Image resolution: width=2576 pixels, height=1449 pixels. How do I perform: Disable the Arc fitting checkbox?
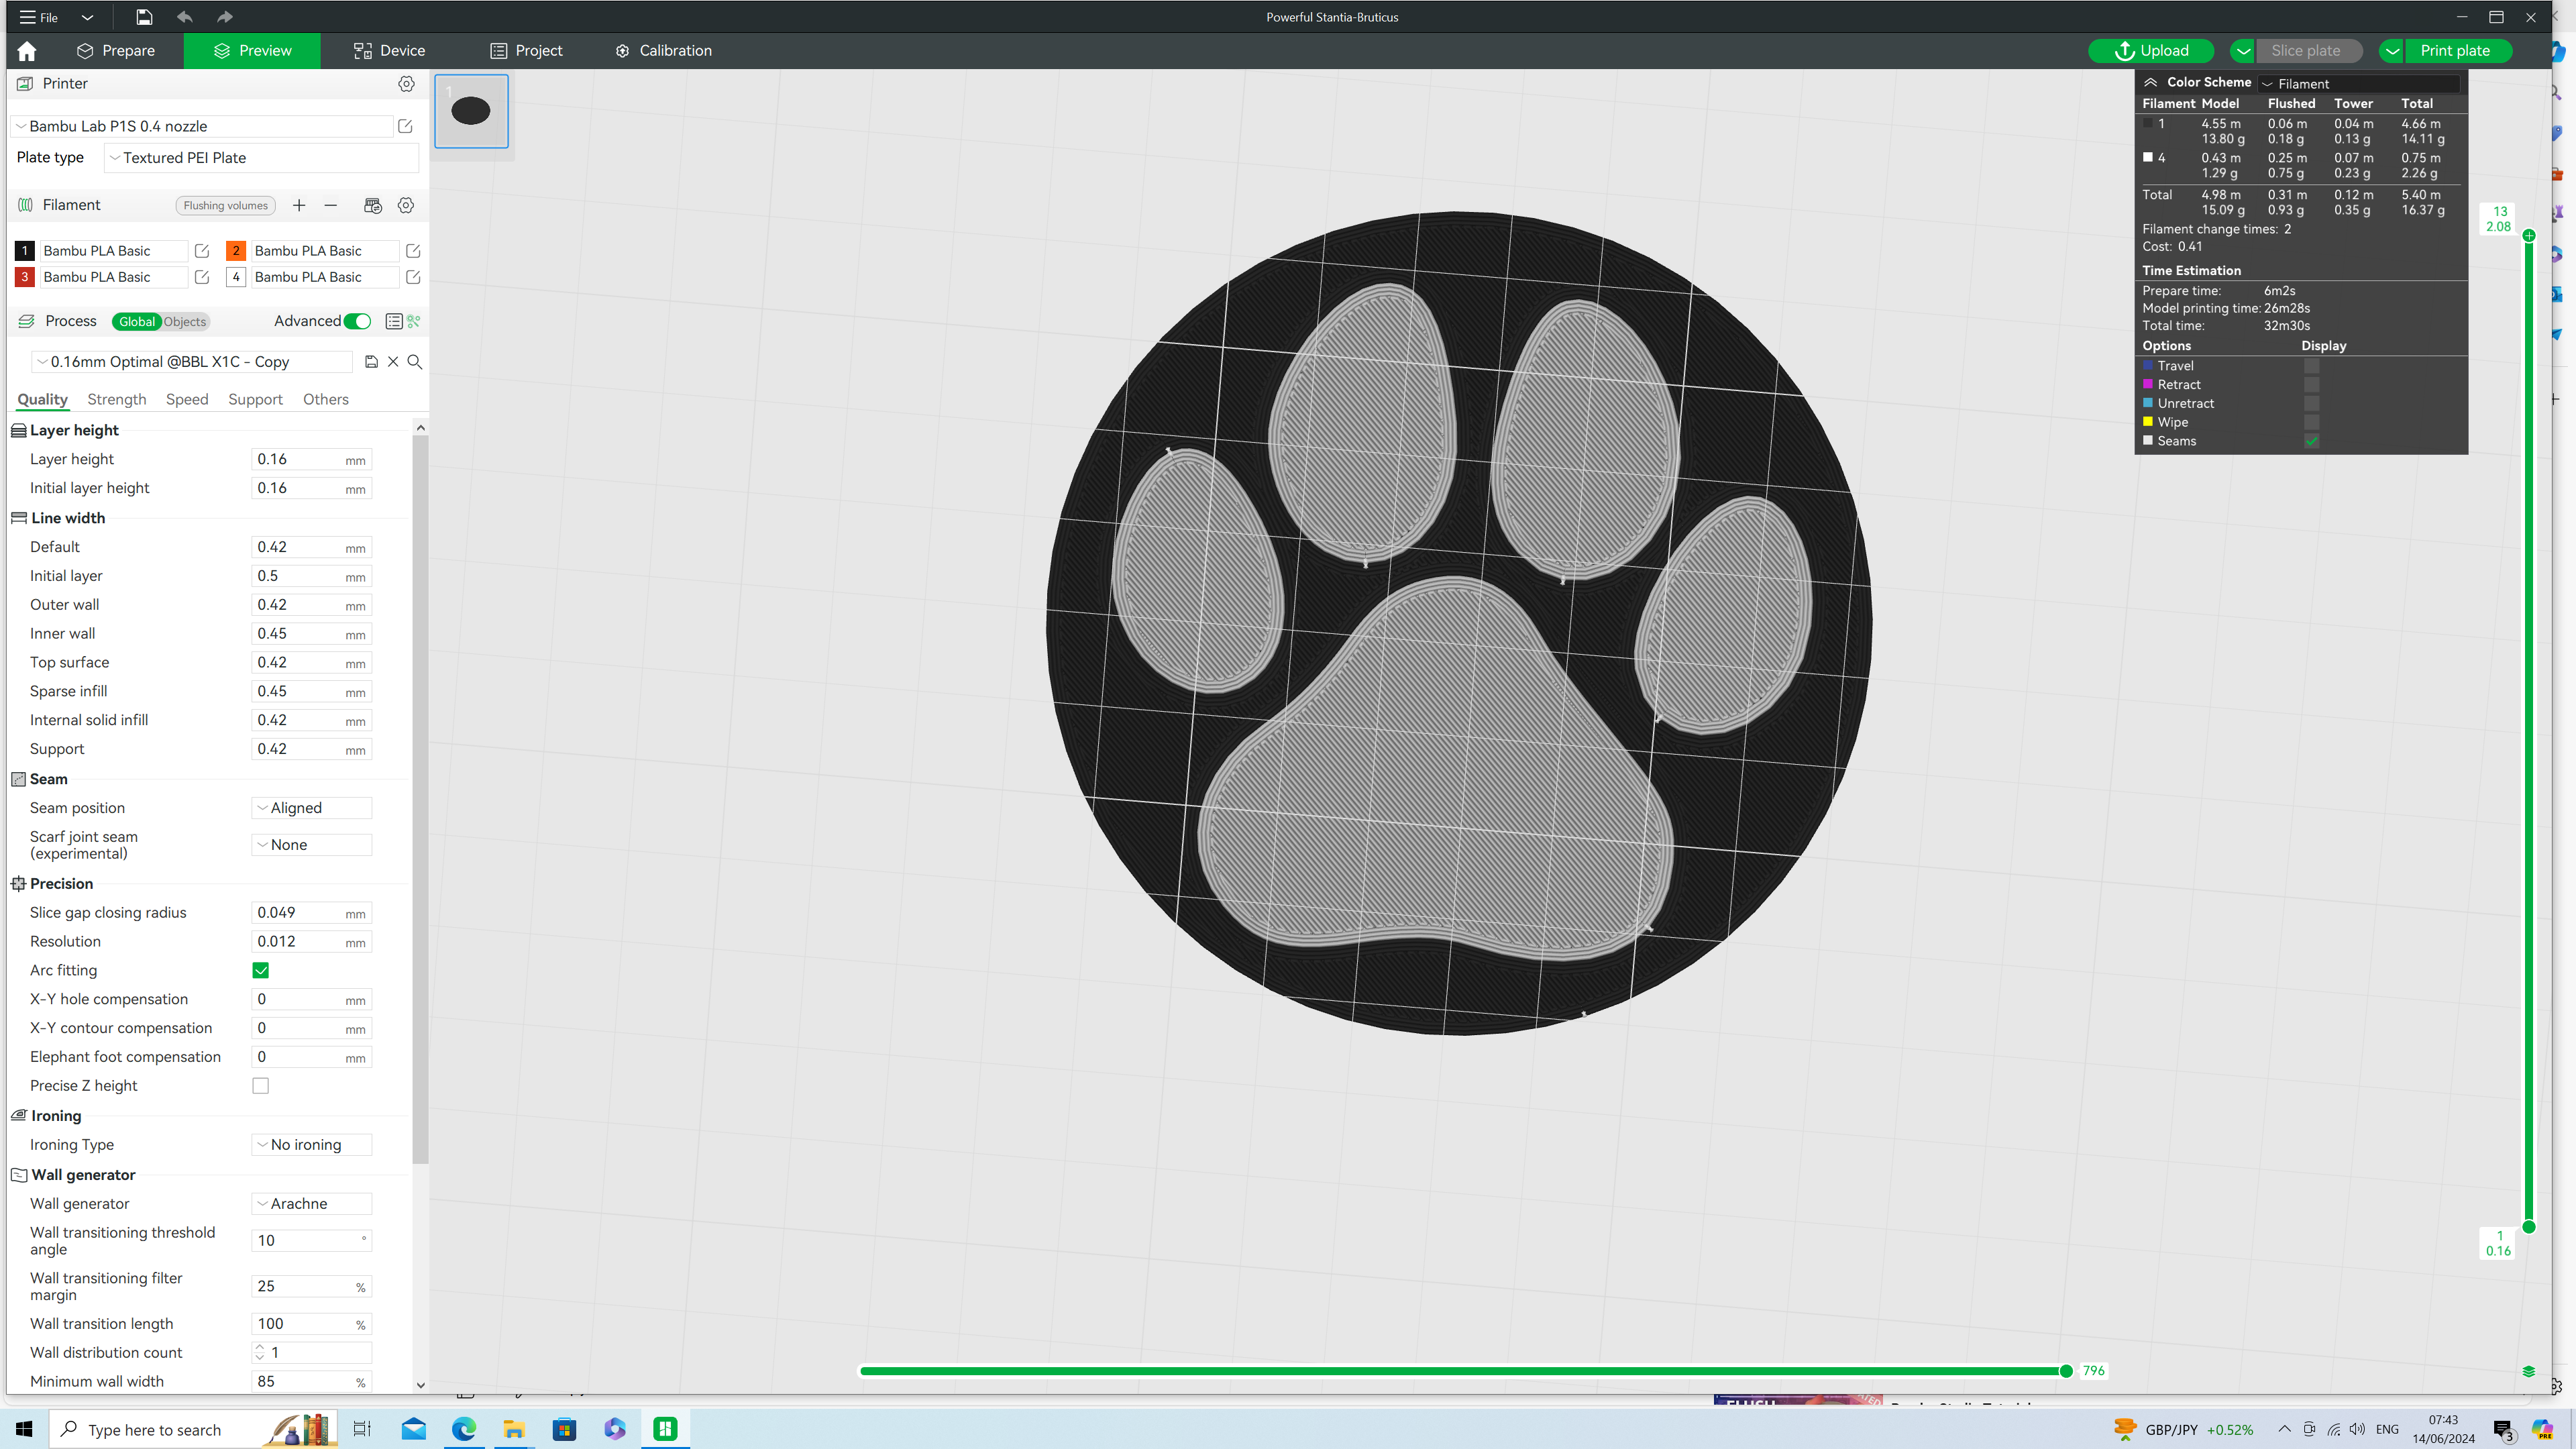point(260,970)
